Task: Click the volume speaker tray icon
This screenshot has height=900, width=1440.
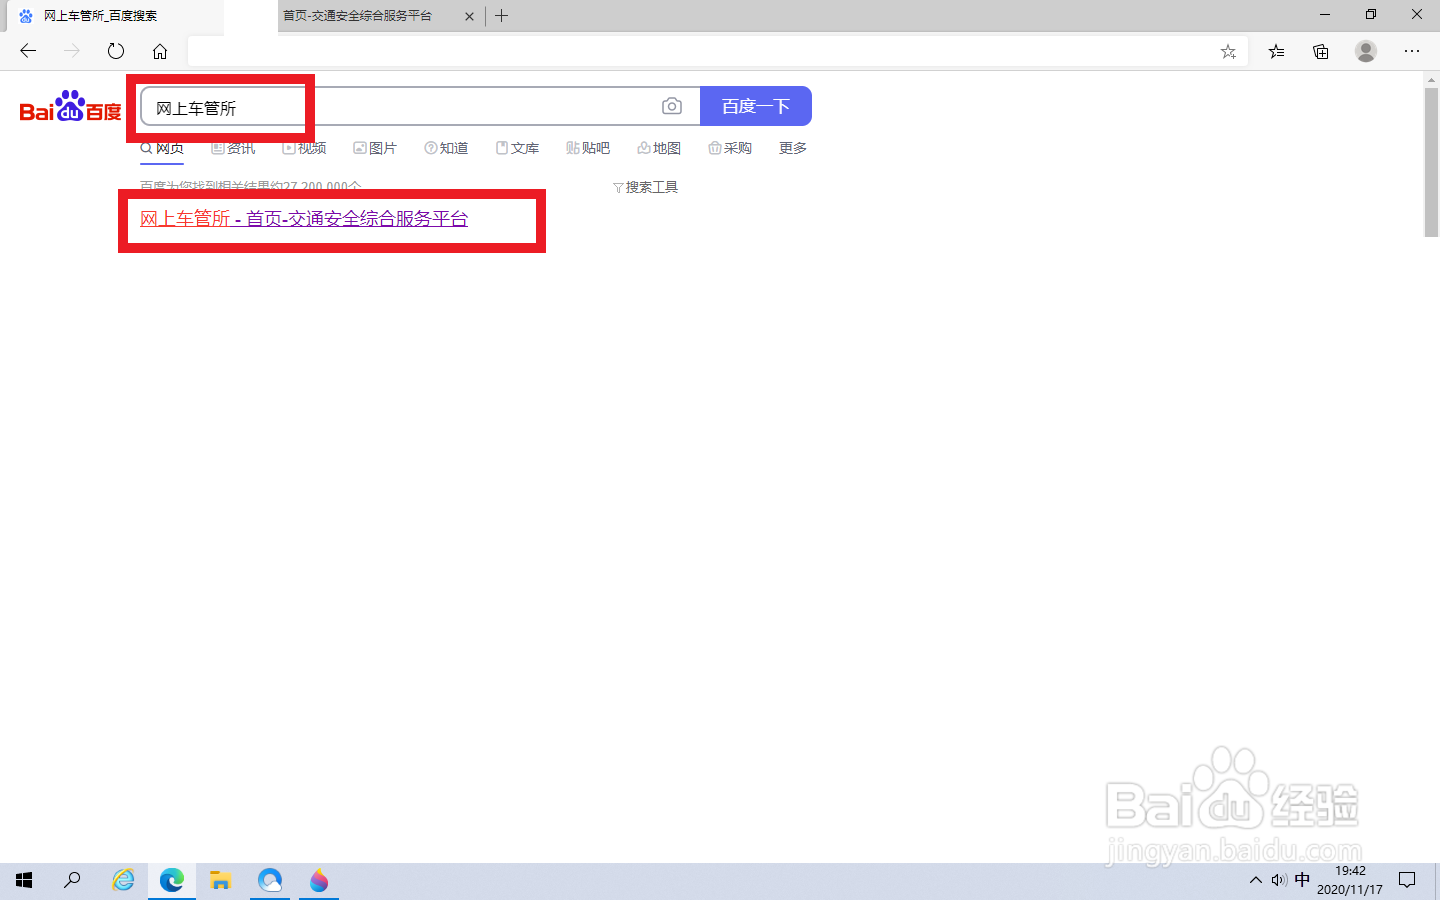Action: click(1279, 880)
